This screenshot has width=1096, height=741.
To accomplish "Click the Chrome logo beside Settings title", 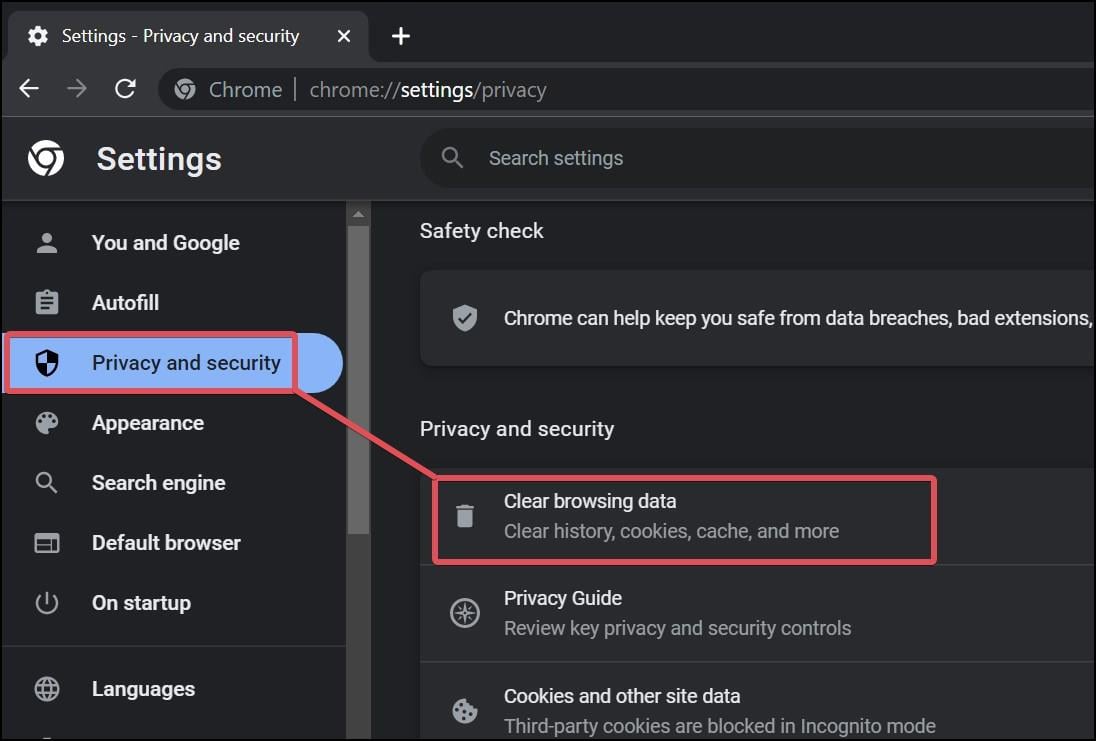I will click(x=46, y=158).
